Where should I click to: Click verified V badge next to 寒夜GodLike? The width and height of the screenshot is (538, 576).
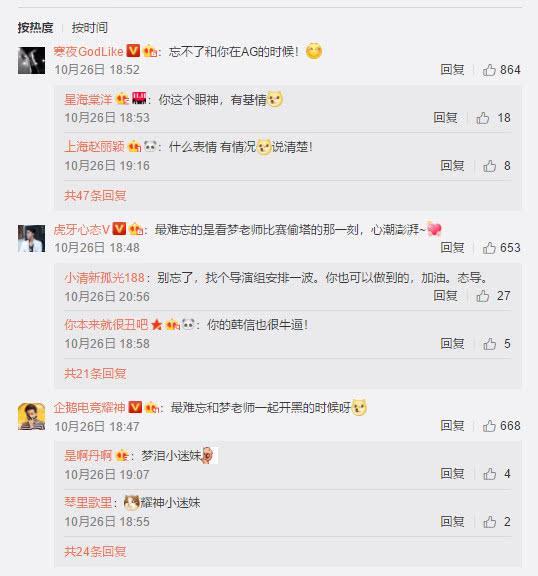(133, 51)
